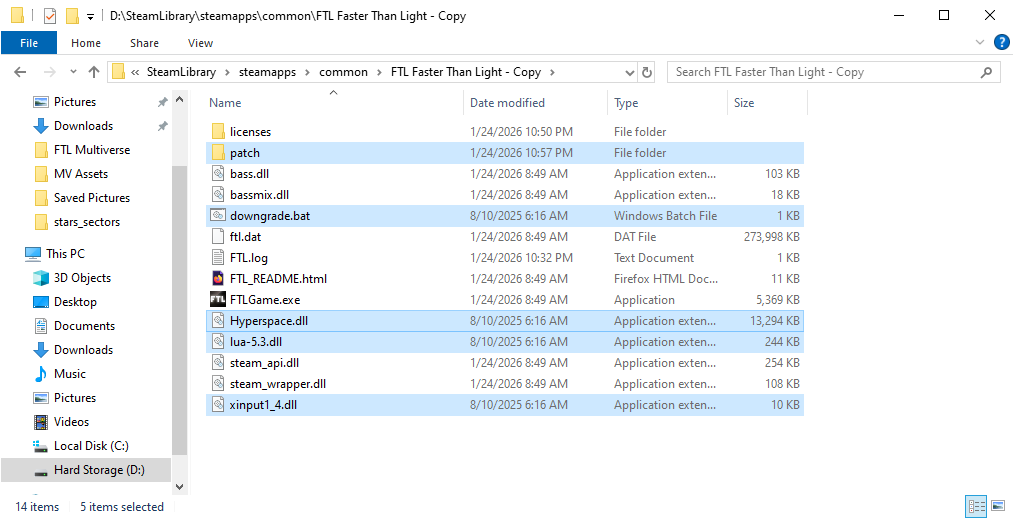
Task: Click the search magnifier icon
Action: pos(986,72)
